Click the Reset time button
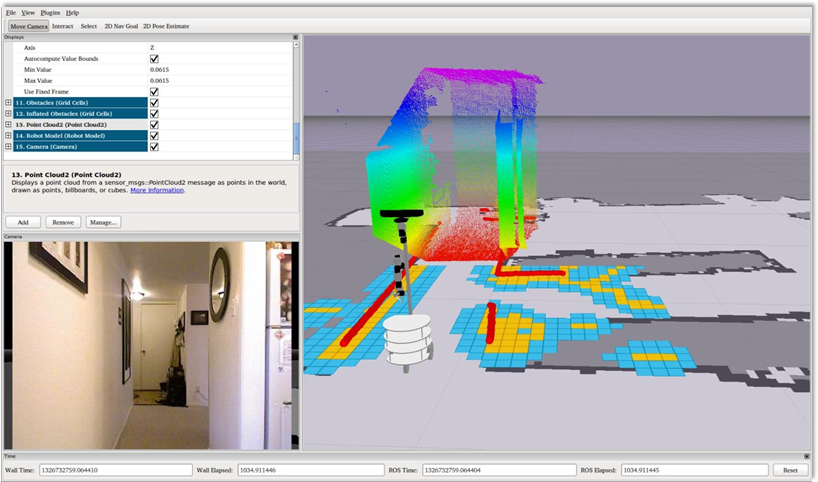This screenshot has height=482, width=818. 790,470
